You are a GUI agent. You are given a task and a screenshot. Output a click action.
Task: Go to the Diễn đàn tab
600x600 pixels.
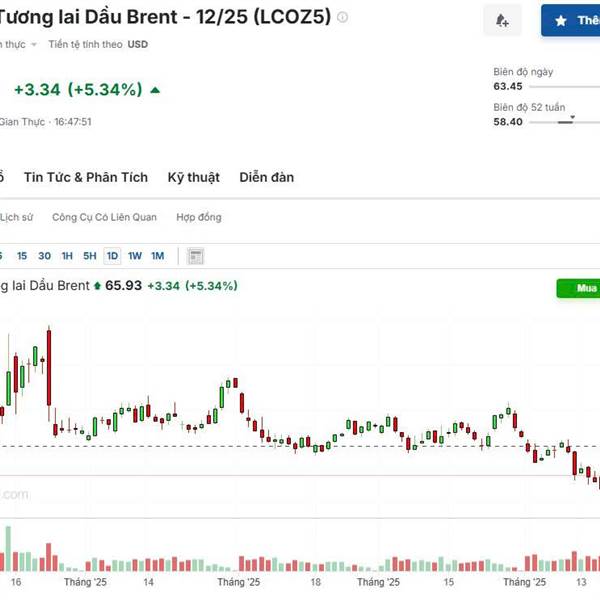click(x=267, y=177)
